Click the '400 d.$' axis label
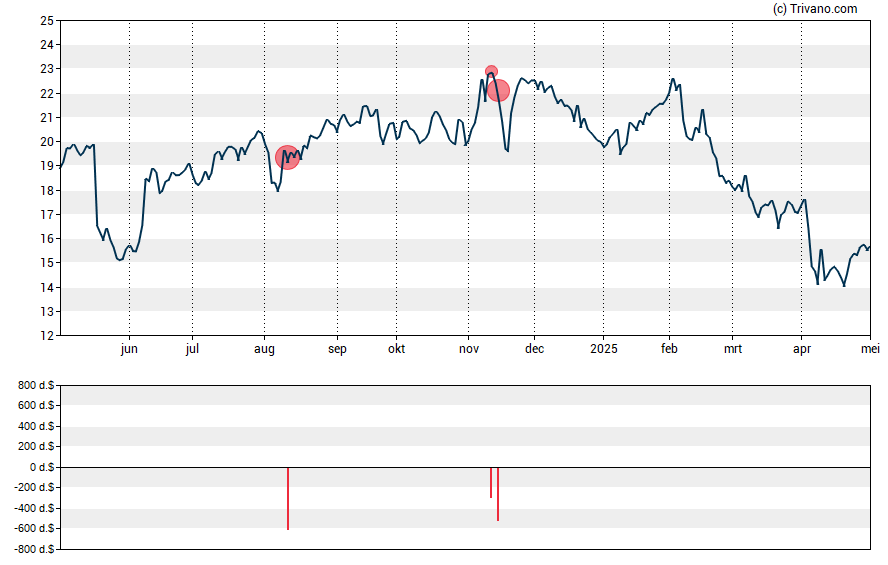888x565 pixels. 36,426
